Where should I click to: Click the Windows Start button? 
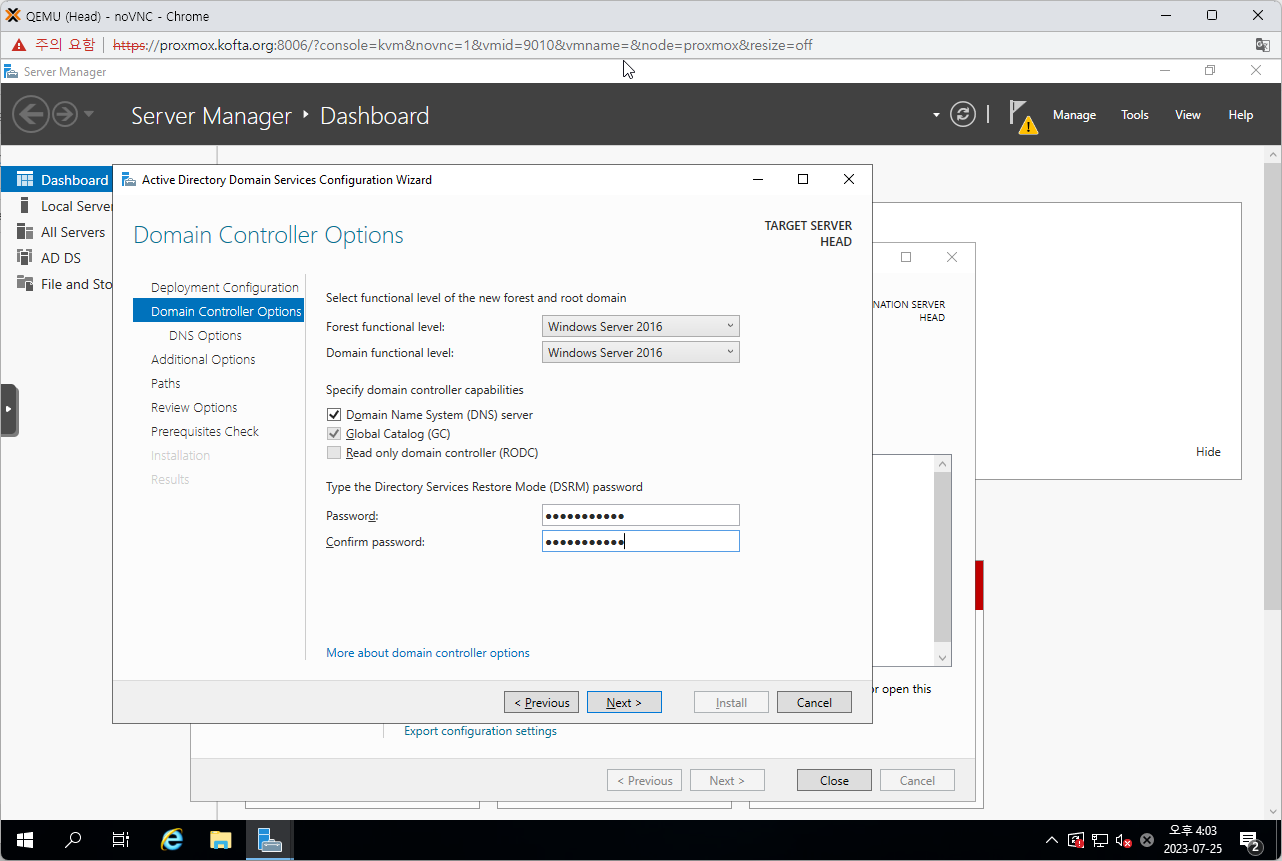tap(25, 840)
